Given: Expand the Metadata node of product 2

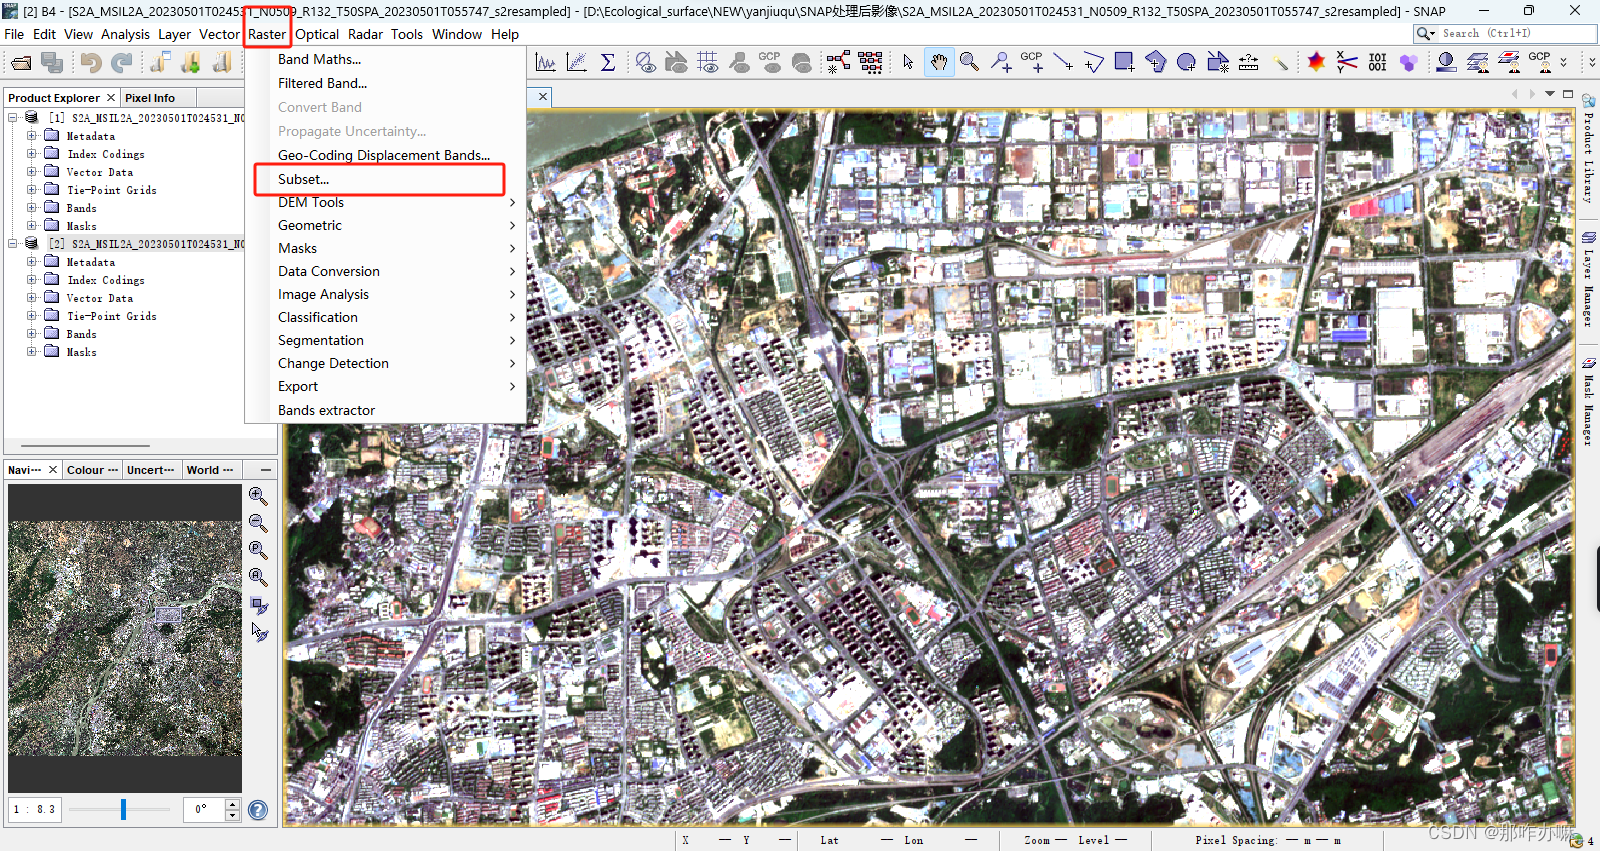Looking at the screenshot, I should 31,262.
